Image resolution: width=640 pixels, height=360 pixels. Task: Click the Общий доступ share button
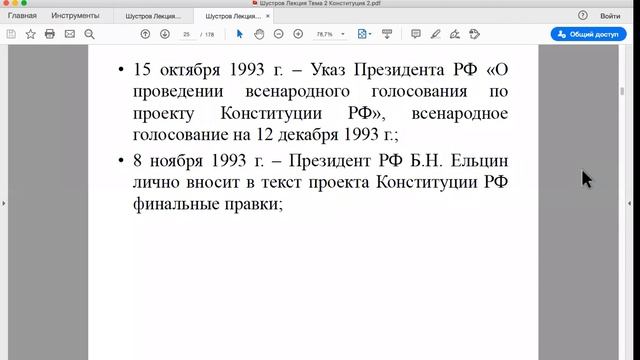click(x=589, y=34)
